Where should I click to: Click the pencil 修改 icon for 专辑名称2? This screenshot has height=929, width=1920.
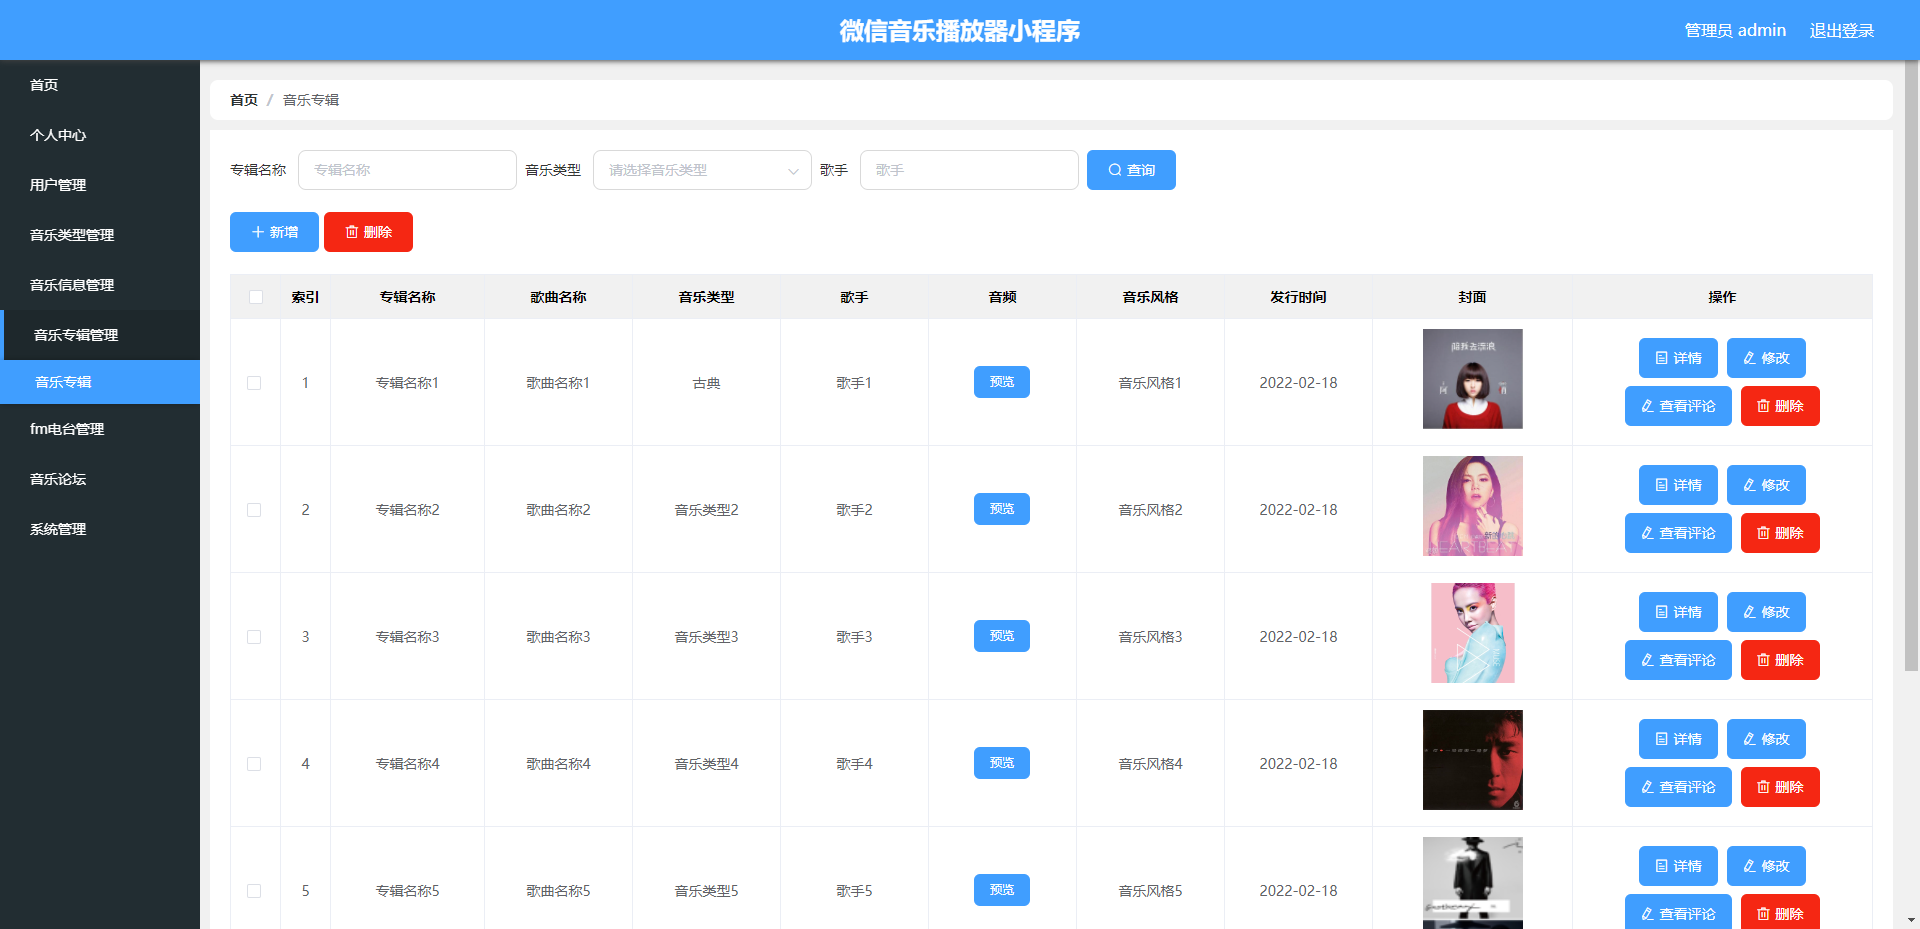pos(1748,484)
